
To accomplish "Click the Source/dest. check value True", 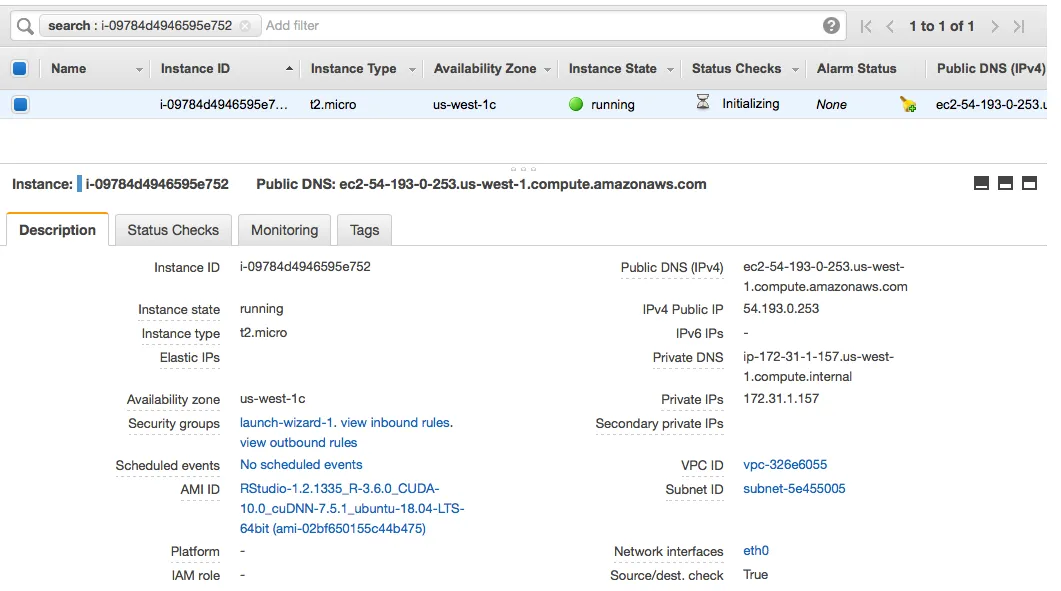I will [x=755, y=574].
